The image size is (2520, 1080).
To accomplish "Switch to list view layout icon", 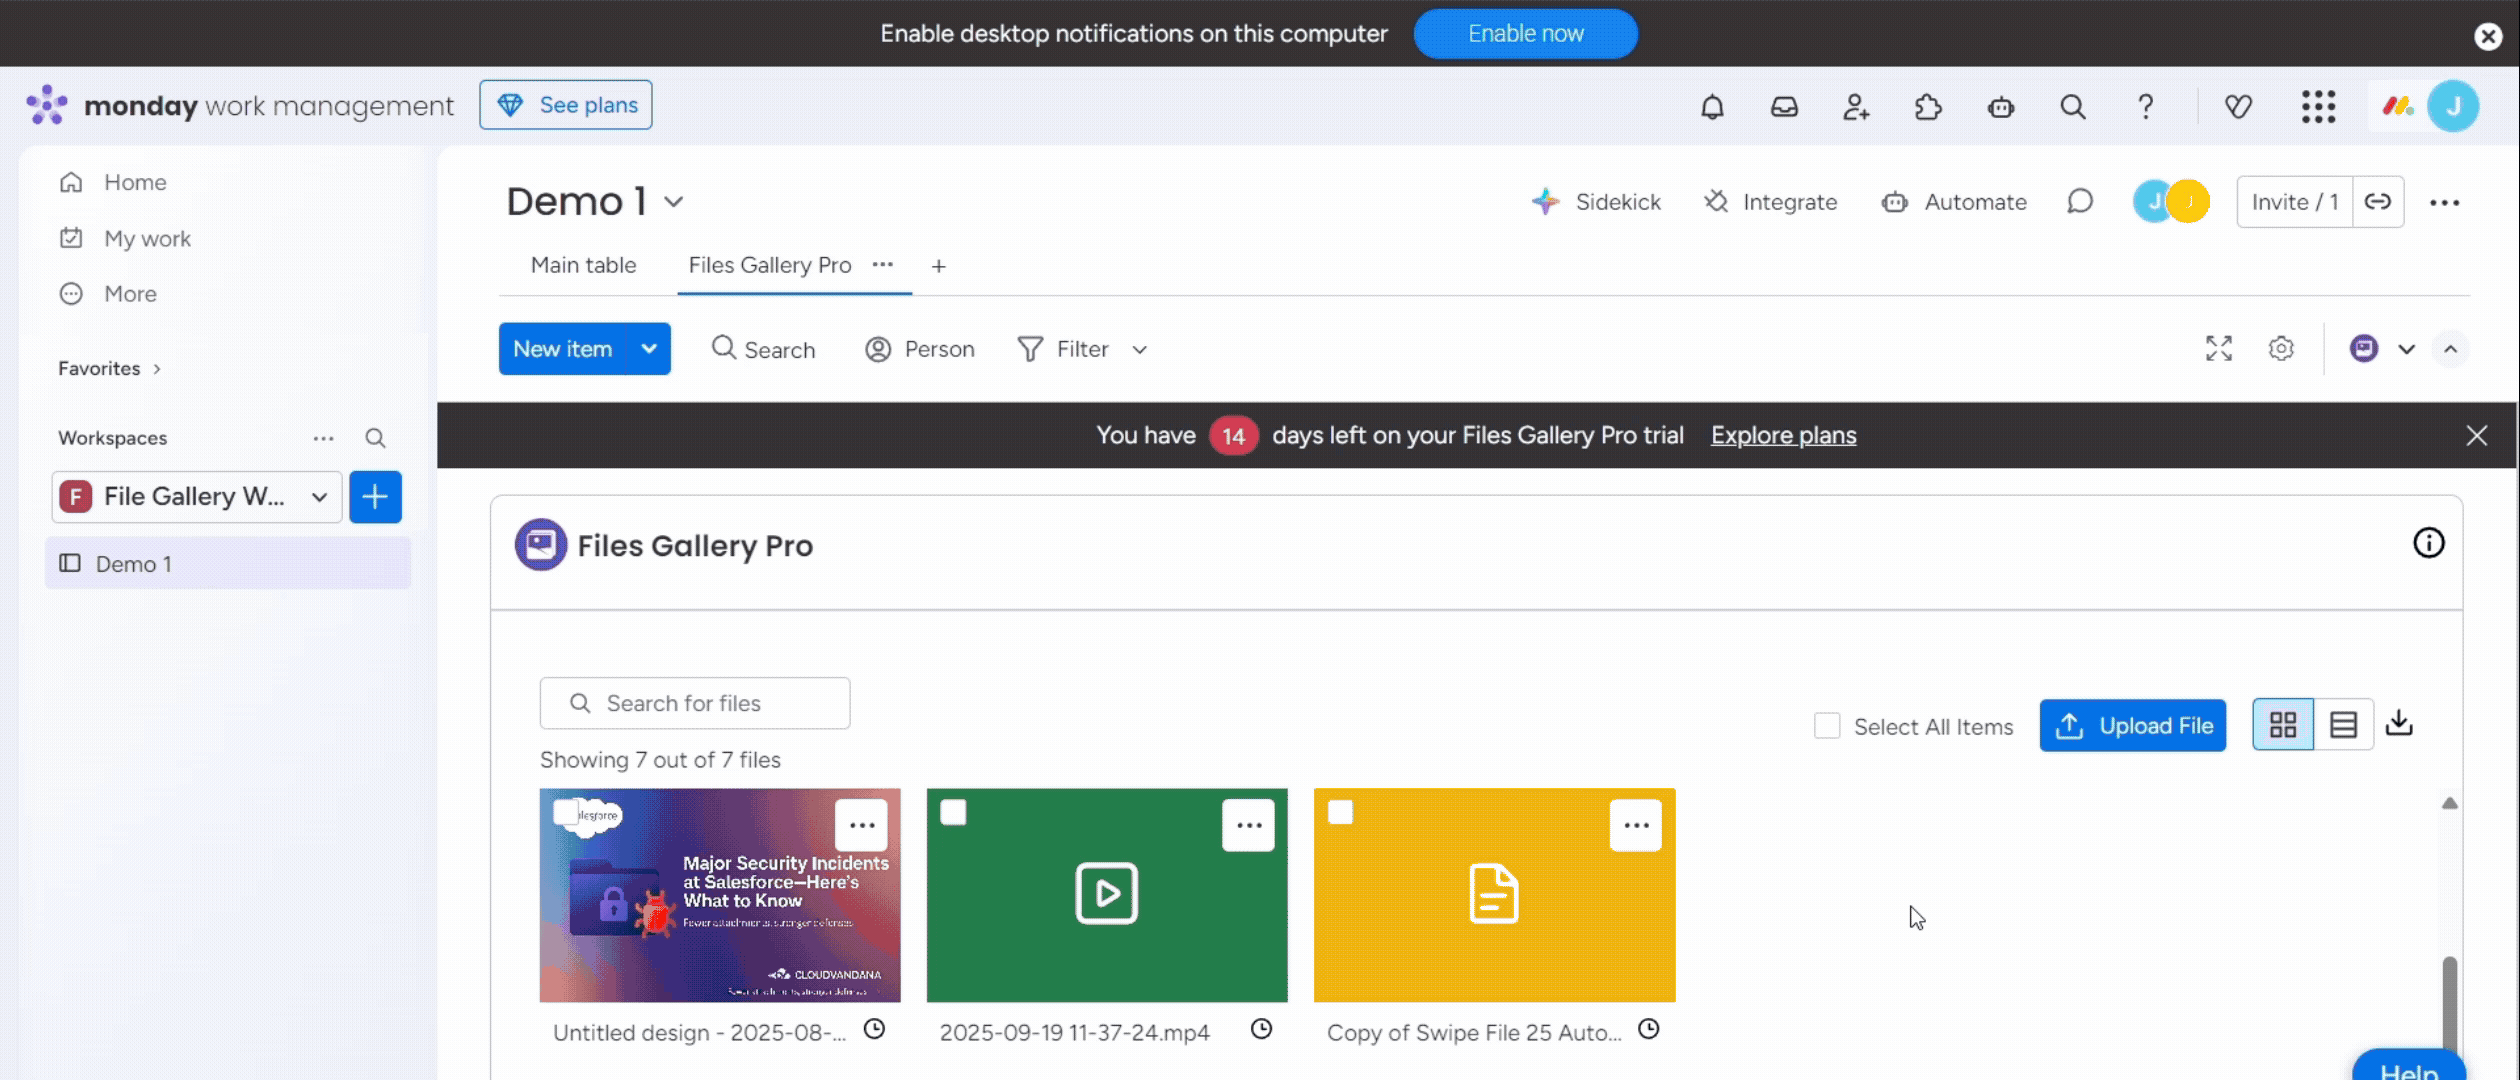I will 2343,725.
